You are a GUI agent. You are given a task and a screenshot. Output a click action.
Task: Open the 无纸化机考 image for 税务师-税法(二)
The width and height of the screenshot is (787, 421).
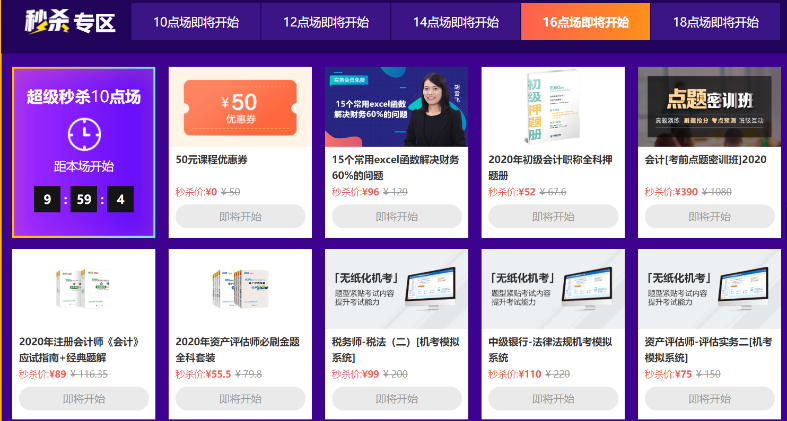397,289
